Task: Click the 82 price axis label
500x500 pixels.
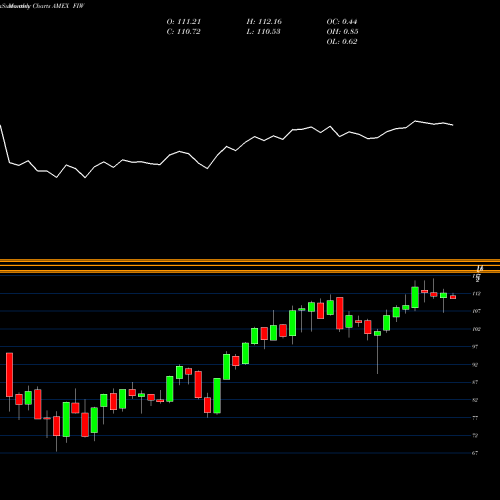Action: [475, 400]
